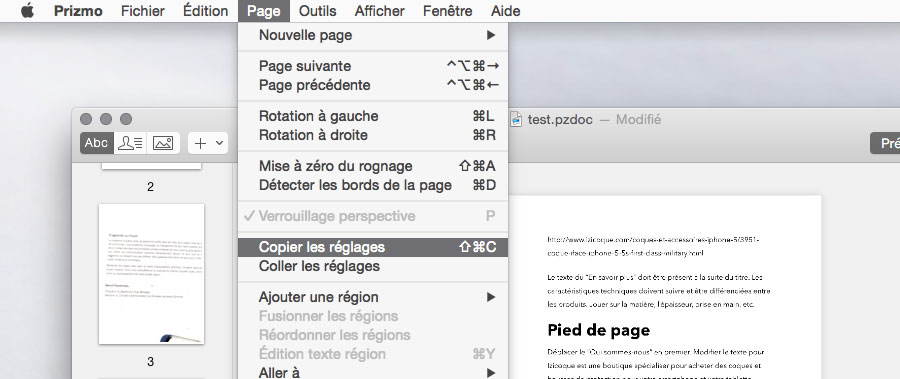Choose Page suivante
900x379 pixels.
(x=373, y=66)
